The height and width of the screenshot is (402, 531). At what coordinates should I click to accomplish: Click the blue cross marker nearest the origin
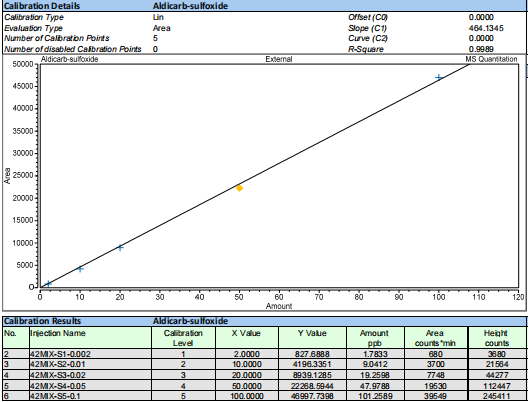click(x=48, y=283)
